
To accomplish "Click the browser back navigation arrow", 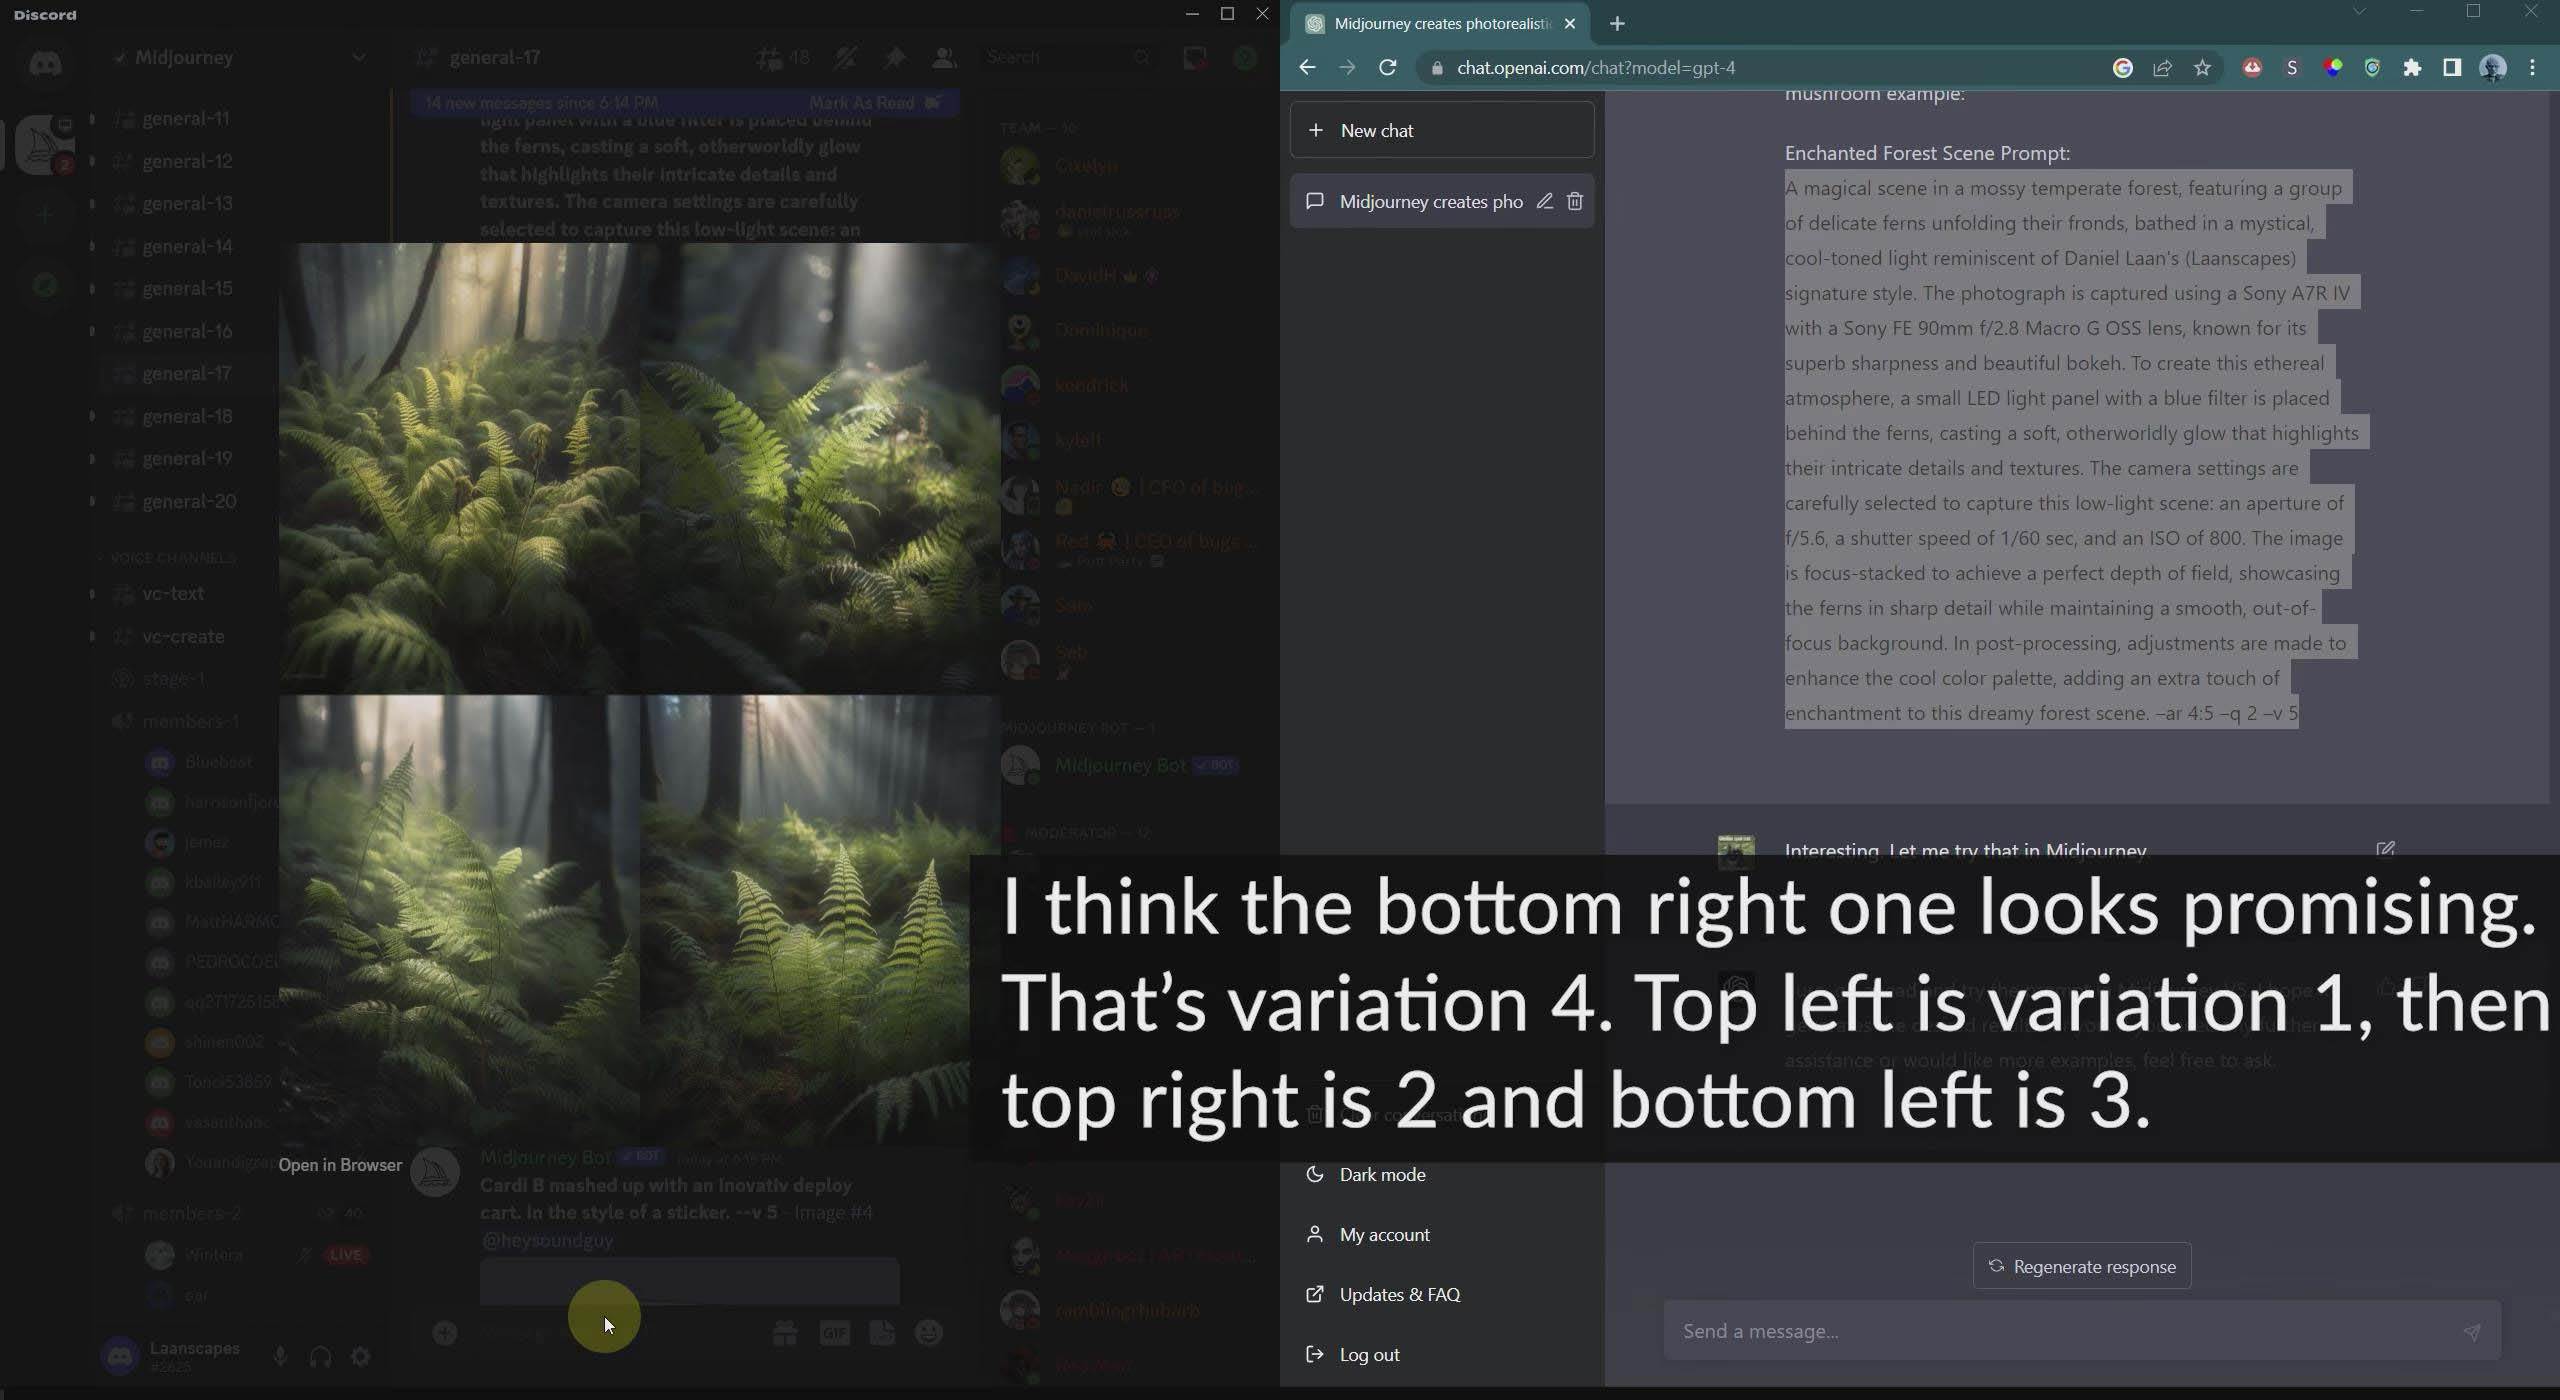I will click(x=1307, y=67).
